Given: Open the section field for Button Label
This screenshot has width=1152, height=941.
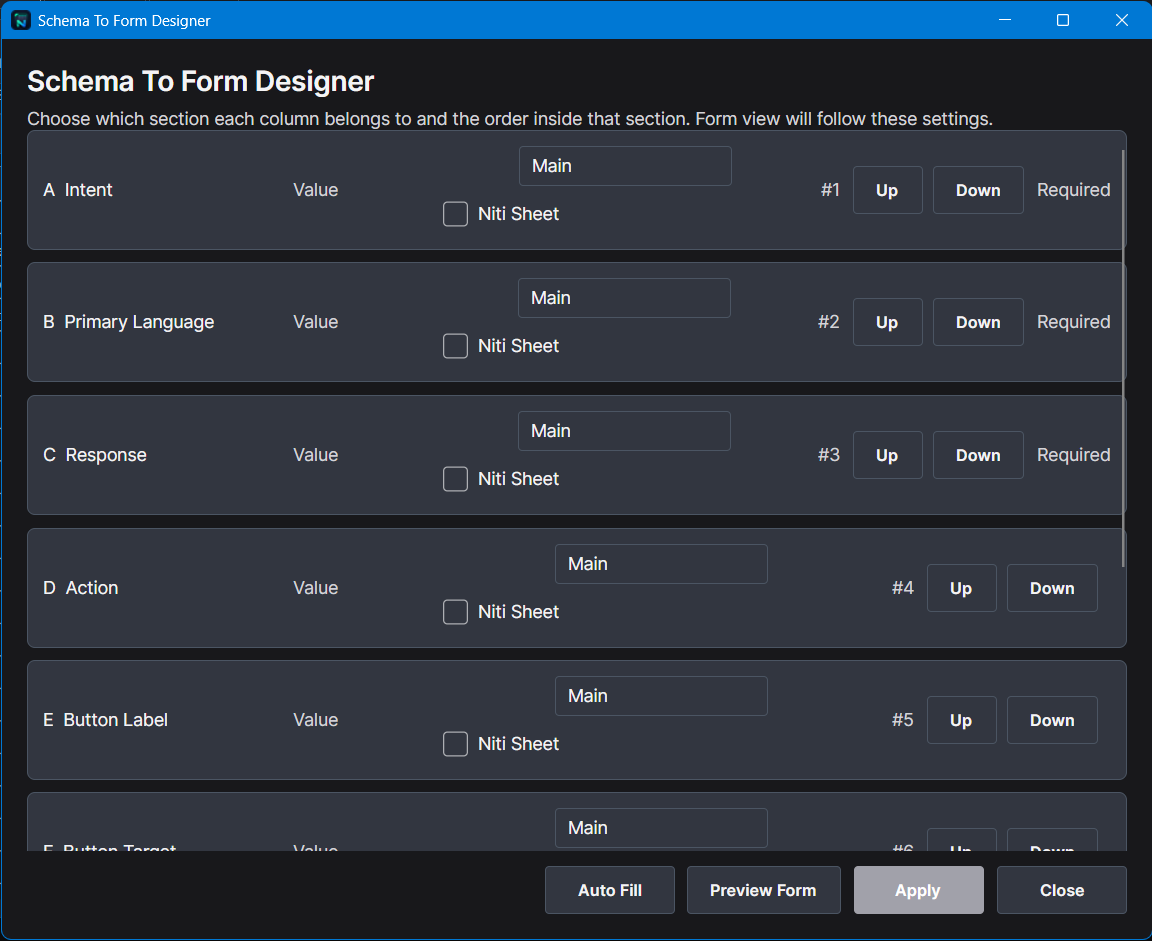Looking at the screenshot, I should pyautogui.click(x=661, y=696).
